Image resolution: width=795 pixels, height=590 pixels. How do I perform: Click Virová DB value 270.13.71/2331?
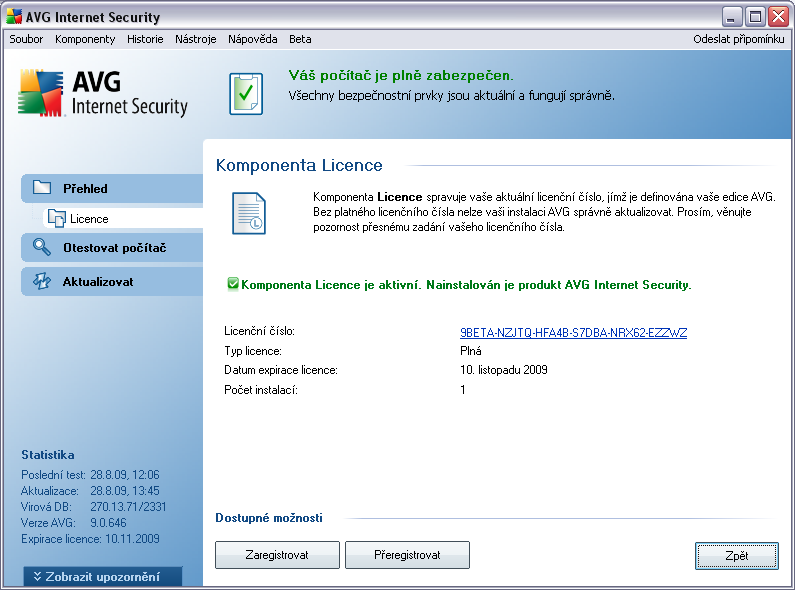(x=128, y=507)
